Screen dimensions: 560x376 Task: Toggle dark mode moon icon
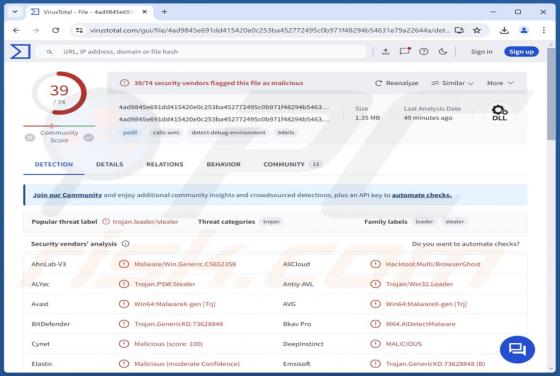pos(443,51)
